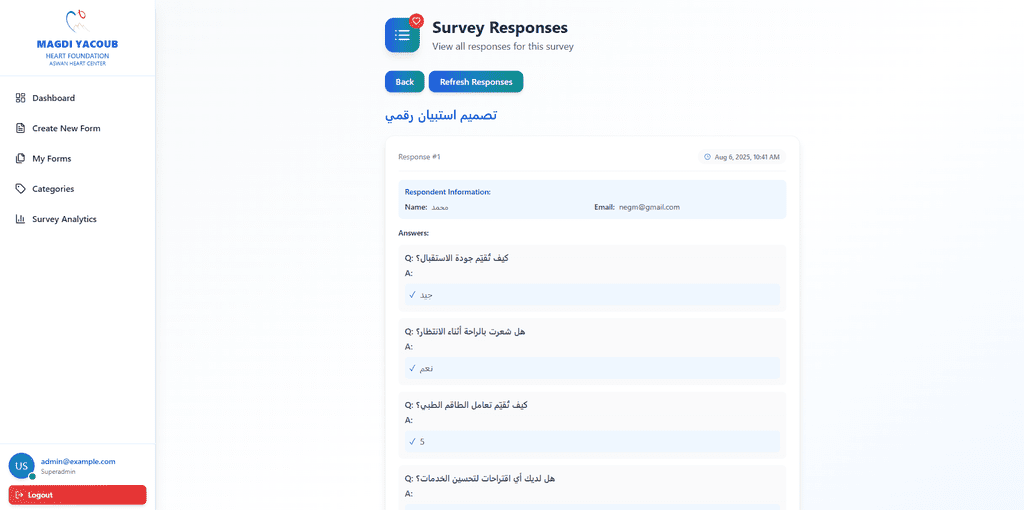Click the clock icon beside Aug 6 timestamp

pyautogui.click(x=707, y=157)
